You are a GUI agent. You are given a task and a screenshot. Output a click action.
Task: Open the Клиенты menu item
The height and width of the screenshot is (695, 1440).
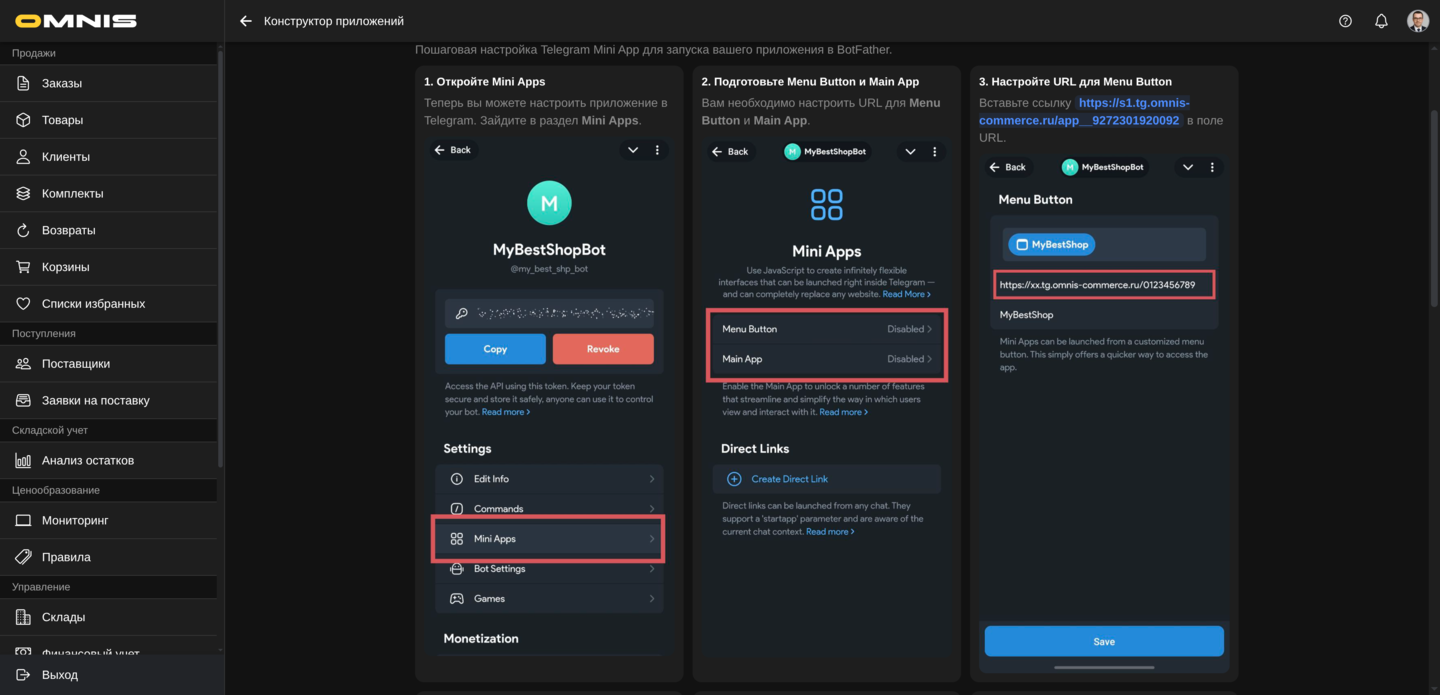66,157
